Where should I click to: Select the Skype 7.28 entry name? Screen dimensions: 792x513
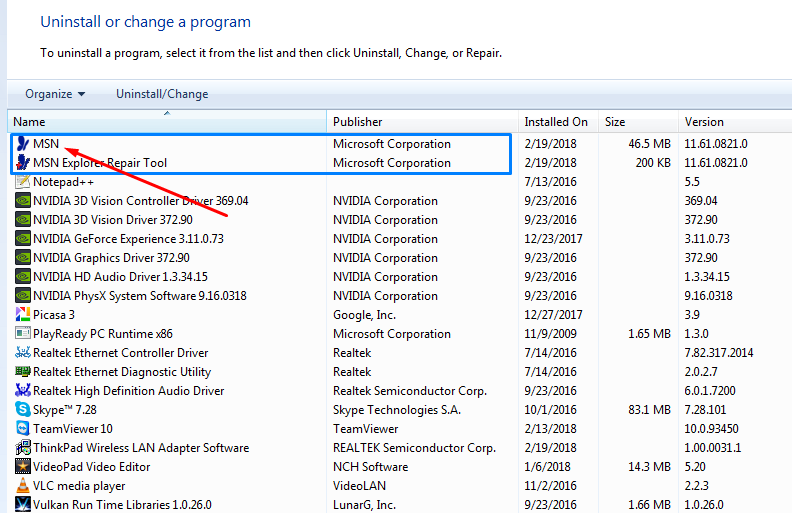click(x=65, y=410)
